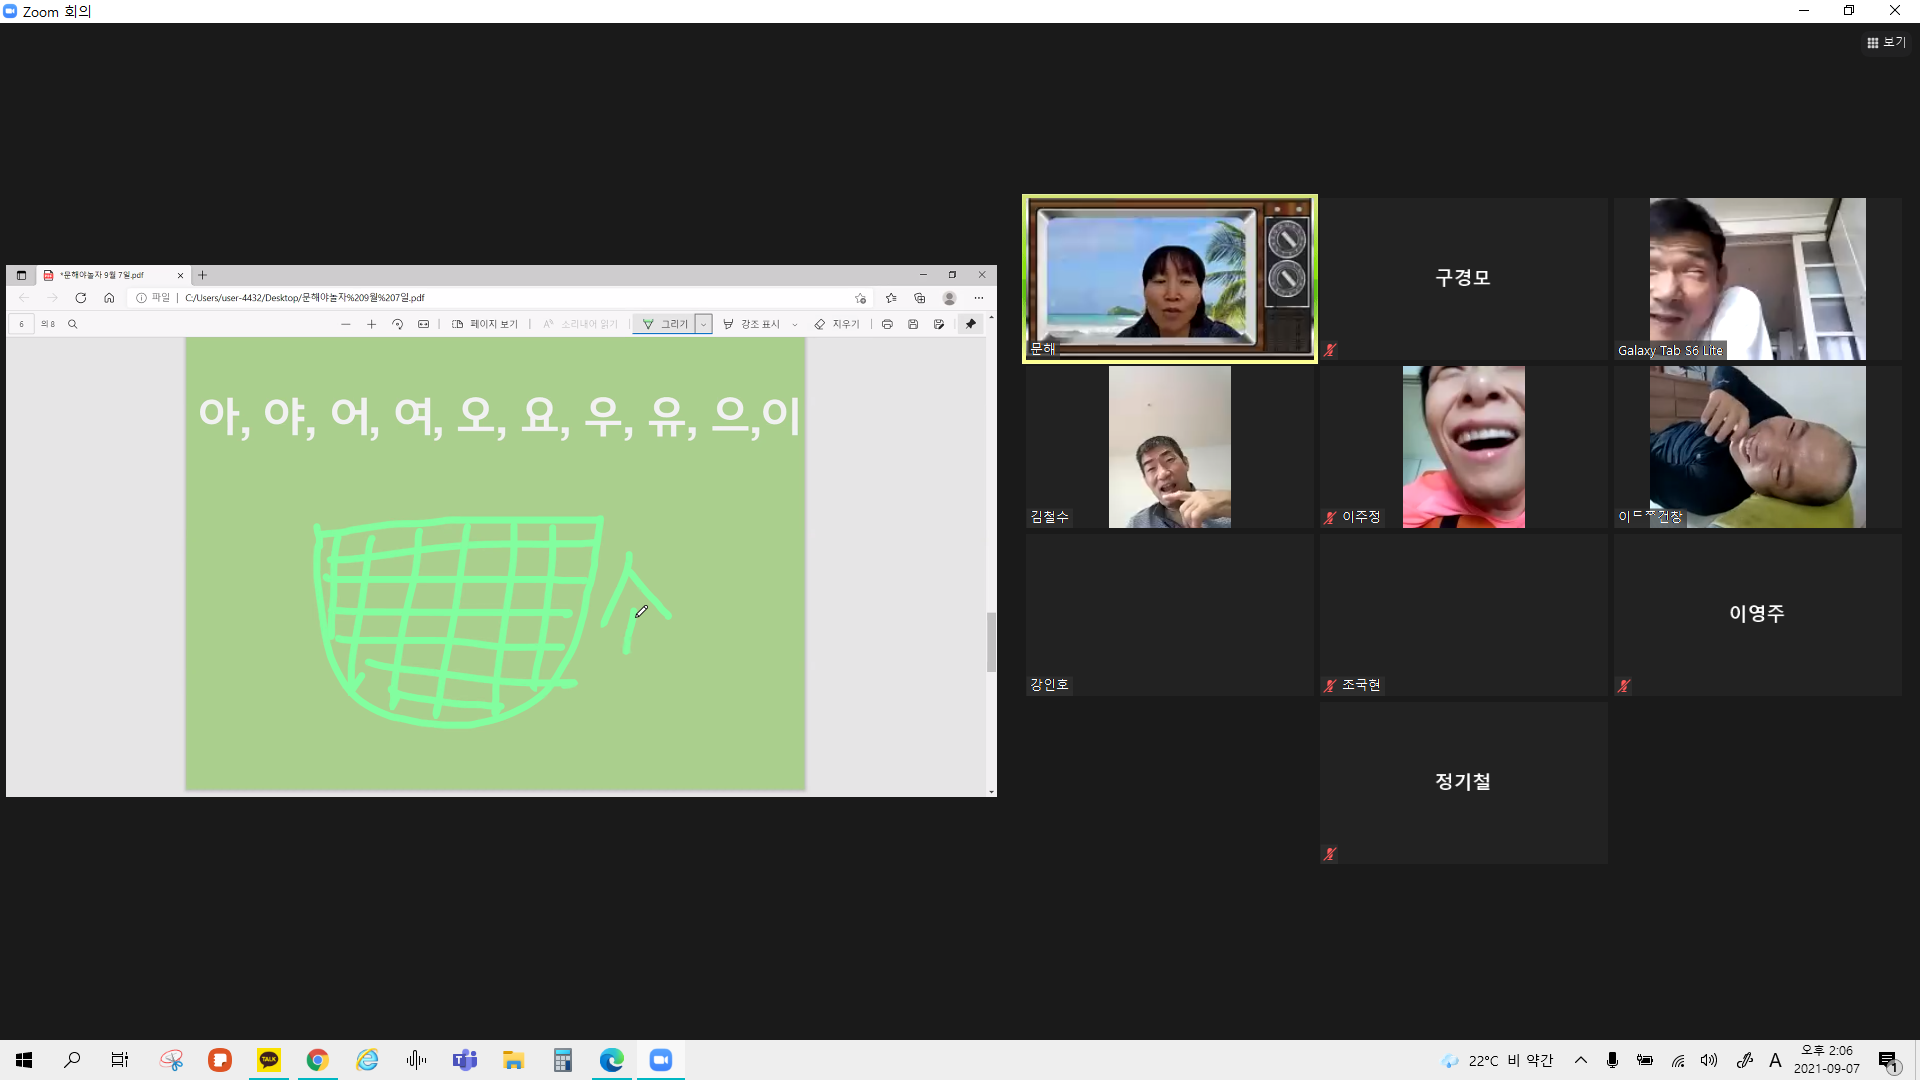Open the notification center icon
This screenshot has height=1080, width=1920.
pyautogui.click(x=1889, y=1061)
